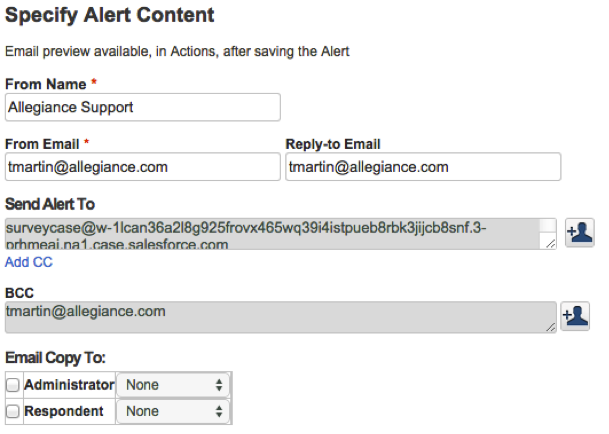Select the Reply-to Email input box

[x=423, y=167]
